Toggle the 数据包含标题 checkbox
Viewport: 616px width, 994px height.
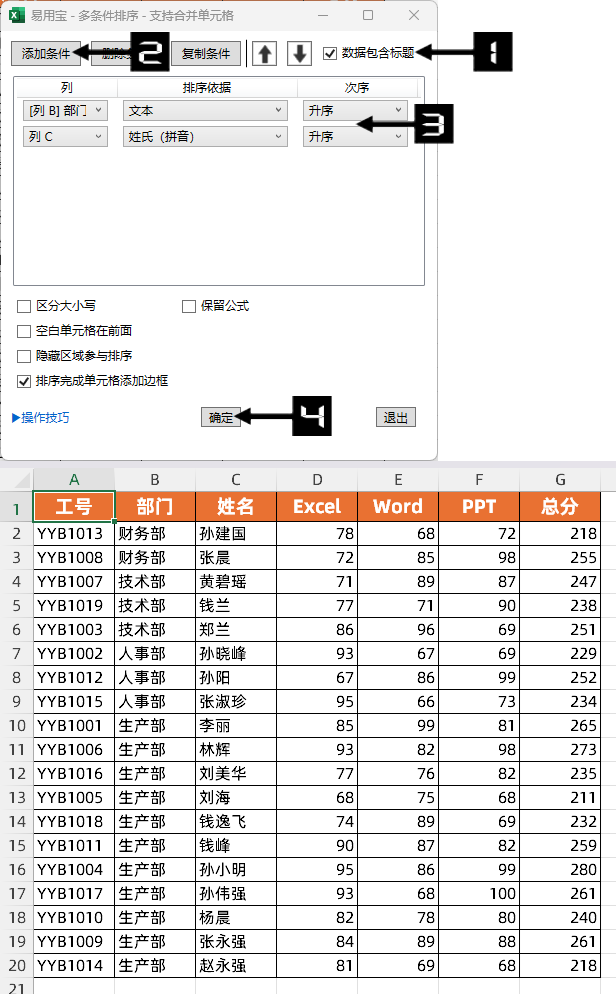[331, 53]
